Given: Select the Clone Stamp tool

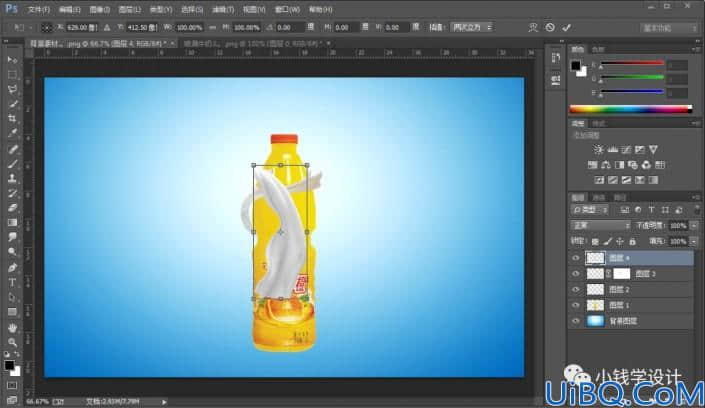Looking at the screenshot, I should coord(12,179).
